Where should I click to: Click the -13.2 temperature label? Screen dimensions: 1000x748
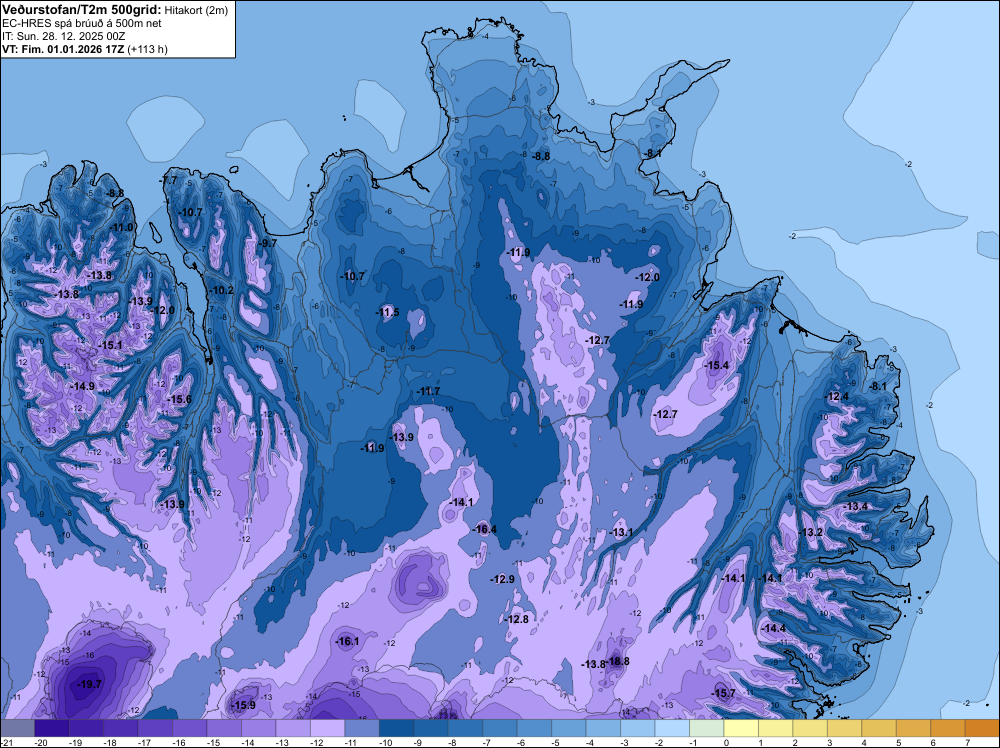pos(810,532)
